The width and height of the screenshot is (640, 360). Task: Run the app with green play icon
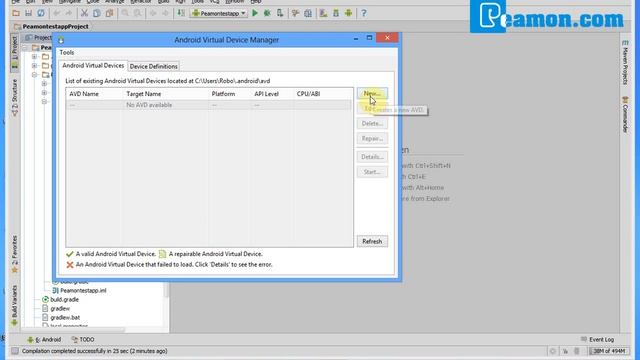[x=255, y=13]
